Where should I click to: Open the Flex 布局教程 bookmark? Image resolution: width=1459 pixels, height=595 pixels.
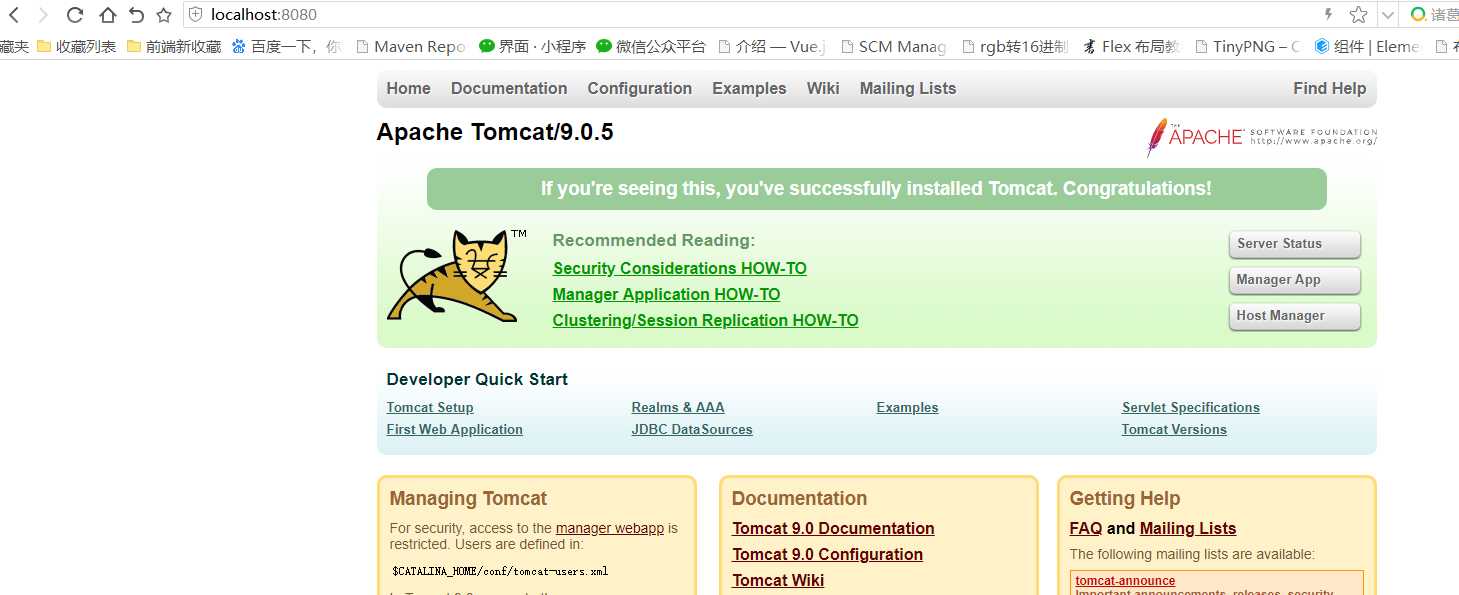pyautogui.click(x=1132, y=46)
